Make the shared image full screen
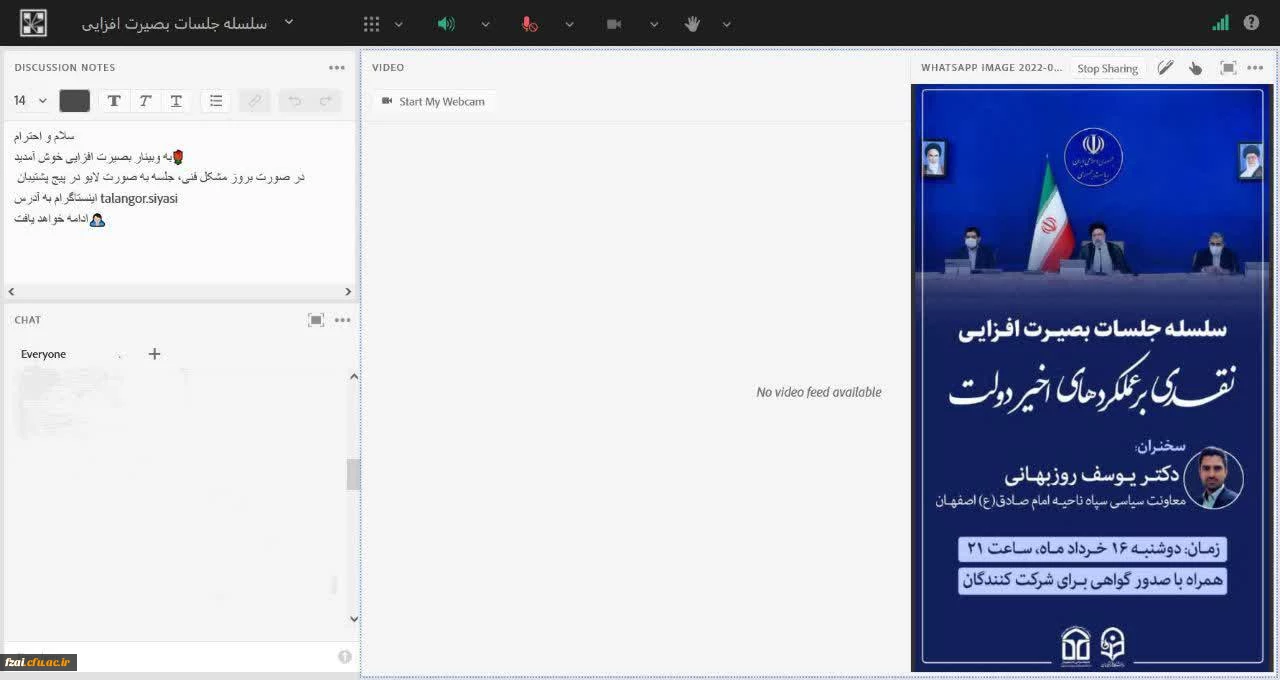 coord(1228,68)
